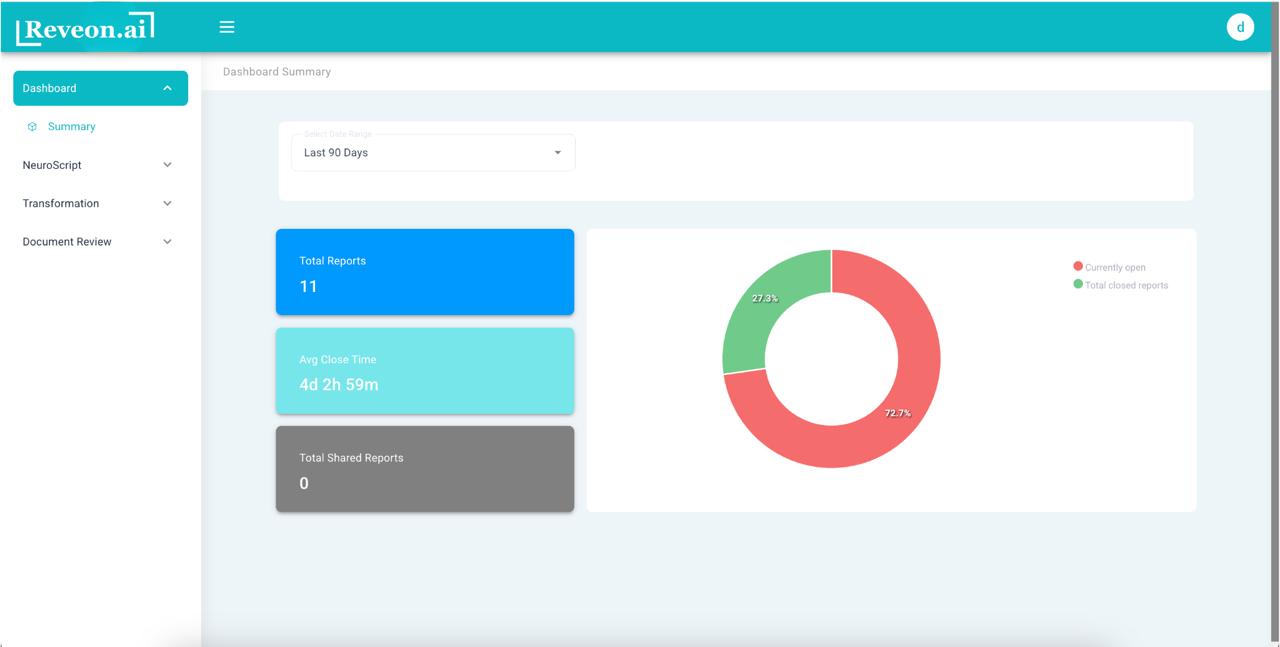Expand the NeuroScript section chevron
Screen dimensions: 1280x647
pyautogui.click(x=167, y=165)
